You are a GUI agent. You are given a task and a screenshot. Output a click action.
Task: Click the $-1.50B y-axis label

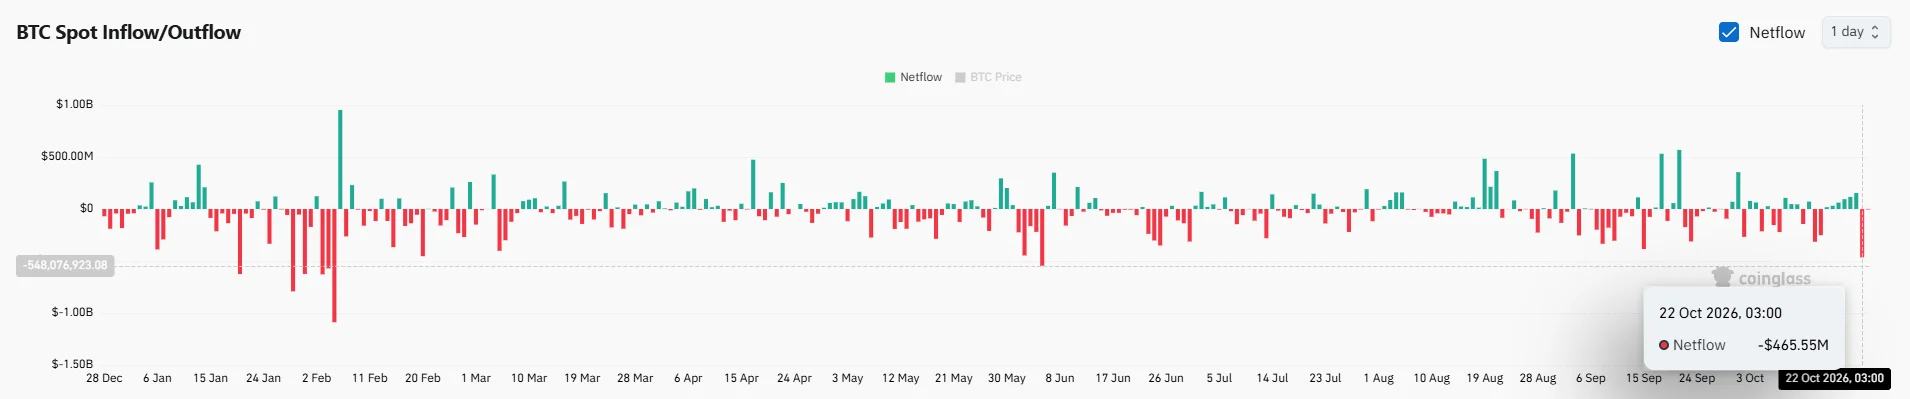pyautogui.click(x=72, y=364)
